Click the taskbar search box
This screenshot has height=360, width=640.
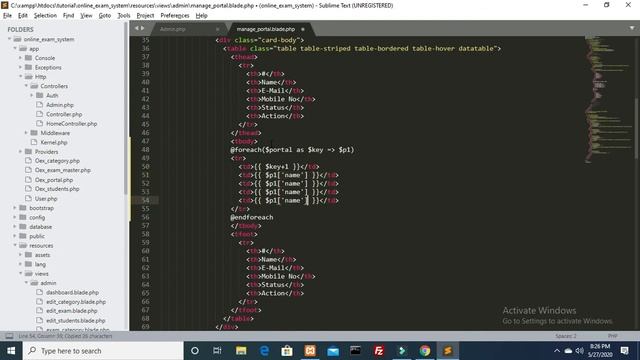(103, 351)
